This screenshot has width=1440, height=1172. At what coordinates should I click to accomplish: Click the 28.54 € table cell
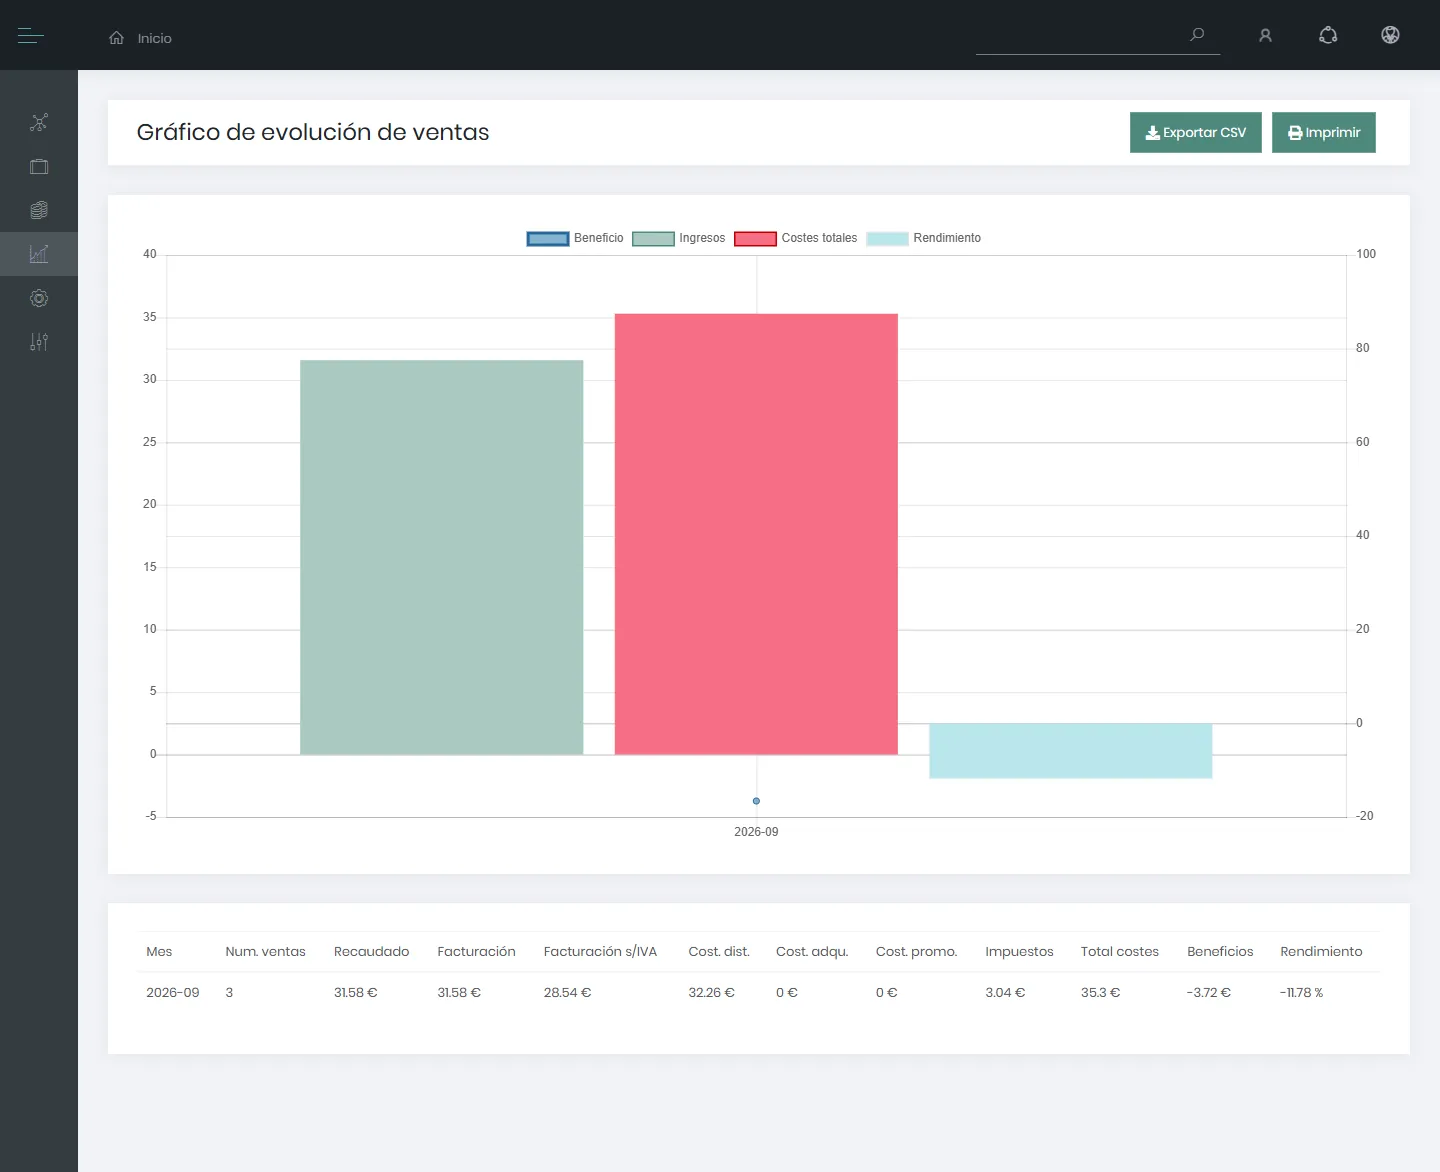tap(567, 993)
